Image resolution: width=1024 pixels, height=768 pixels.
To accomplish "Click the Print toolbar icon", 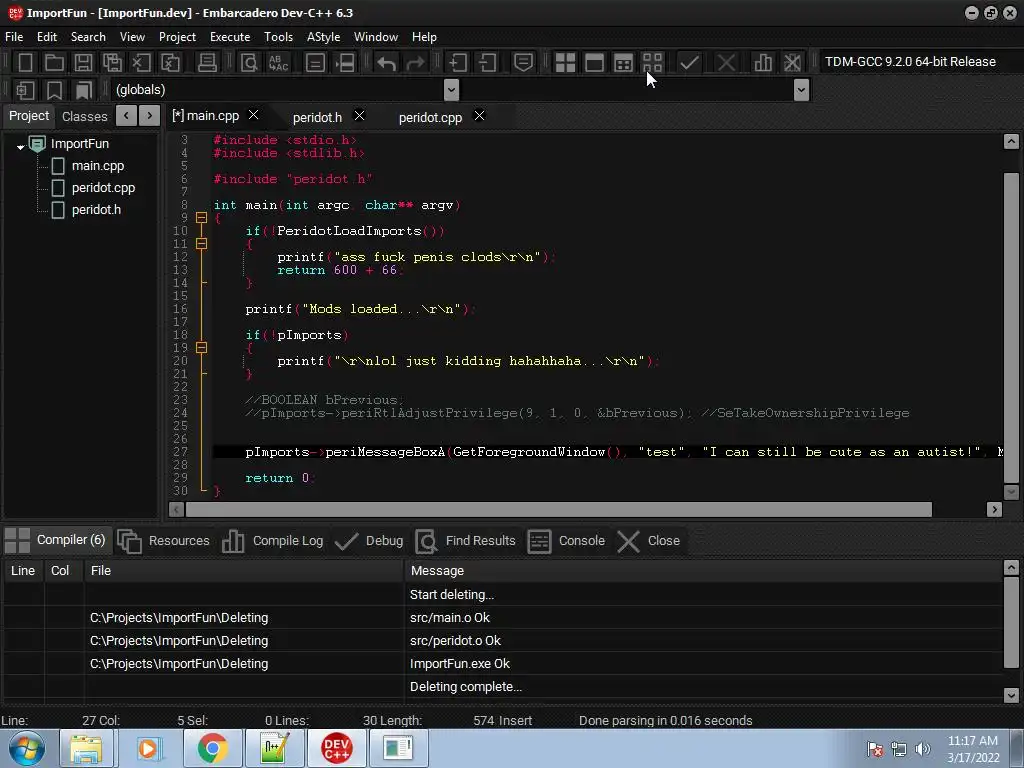I will [207, 62].
